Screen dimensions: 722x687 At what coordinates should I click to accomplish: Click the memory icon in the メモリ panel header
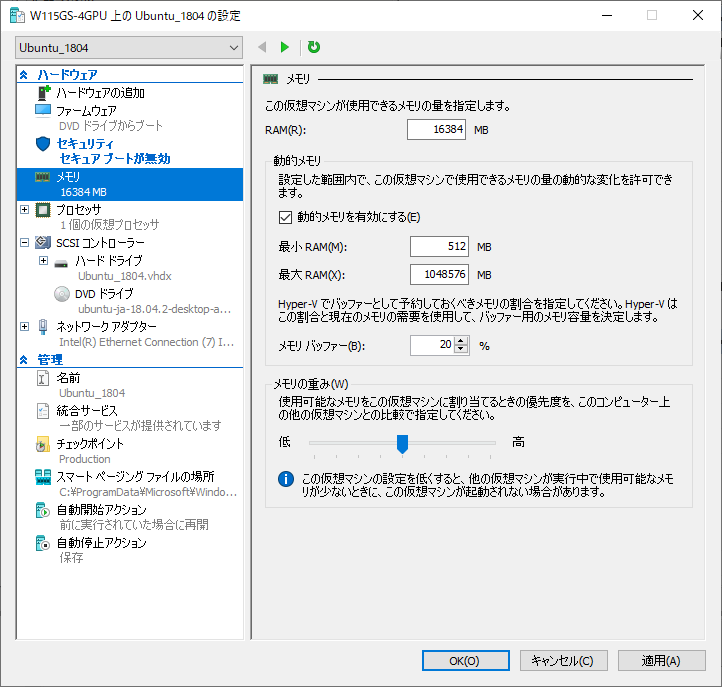271,79
